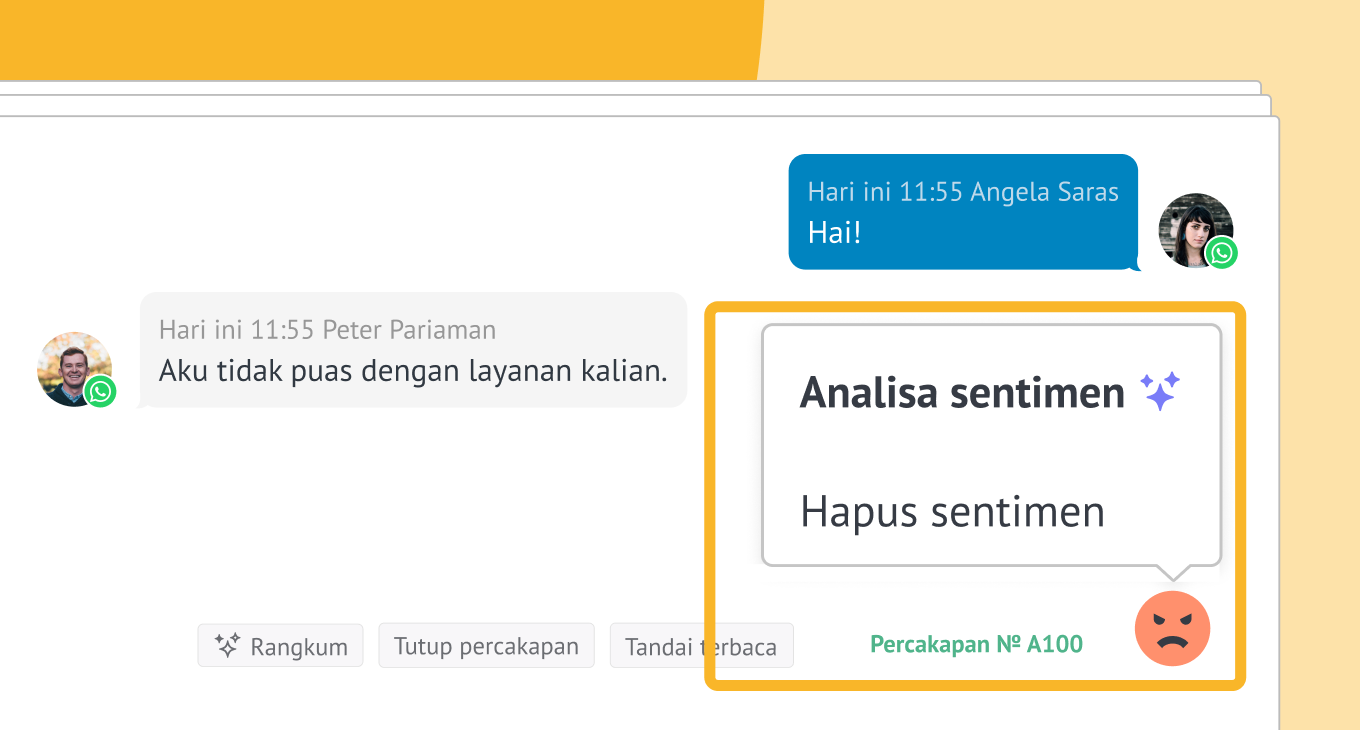The height and width of the screenshot is (730, 1360).
Task: Click the angry face sentiment icon
Action: 1172,629
